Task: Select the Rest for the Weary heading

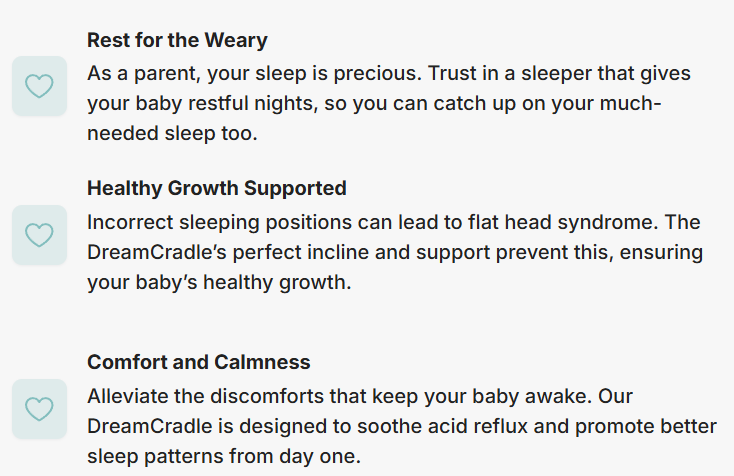Action: (x=177, y=41)
